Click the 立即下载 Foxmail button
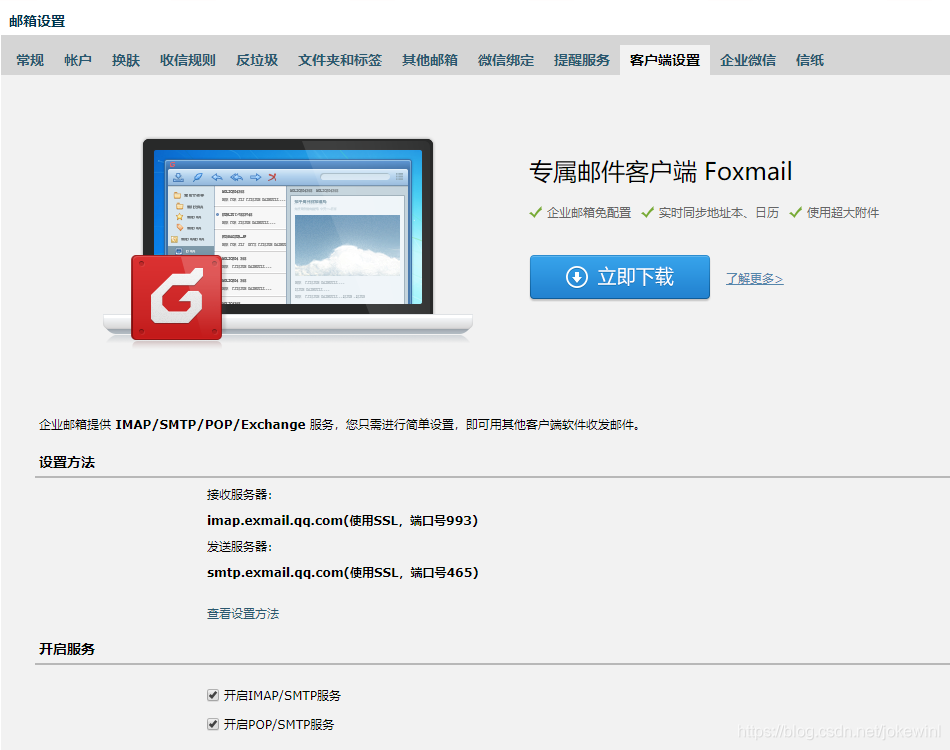This screenshot has height=750, width=950. pyautogui.click(x=620, y=277)
